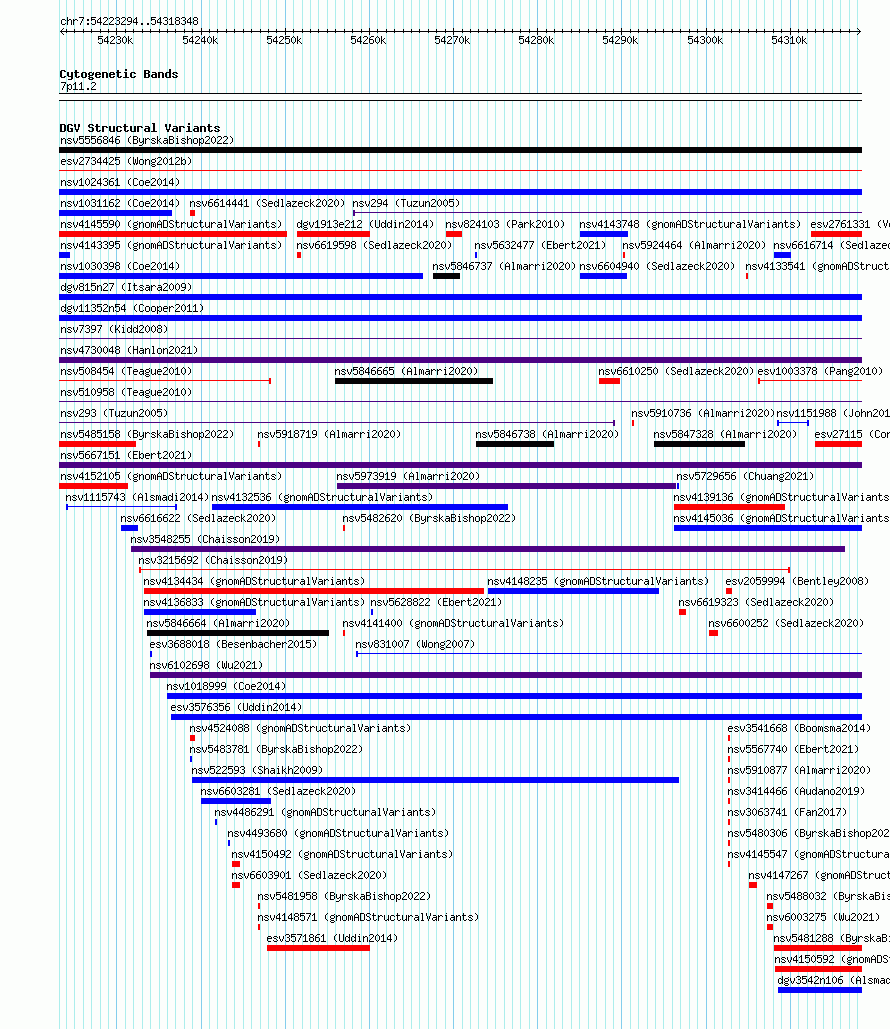
Task: Select the nsv1030398 (Coe2014) label
Action: click(x=119, y=266)
